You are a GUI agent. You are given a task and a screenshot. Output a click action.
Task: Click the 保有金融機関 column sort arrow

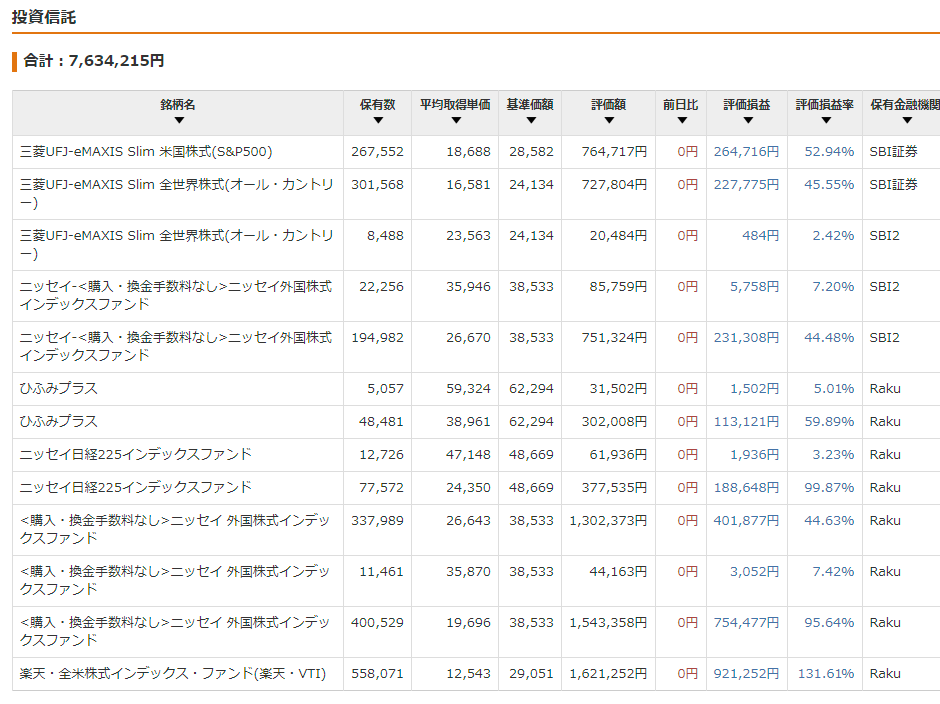tap(906, 121)
